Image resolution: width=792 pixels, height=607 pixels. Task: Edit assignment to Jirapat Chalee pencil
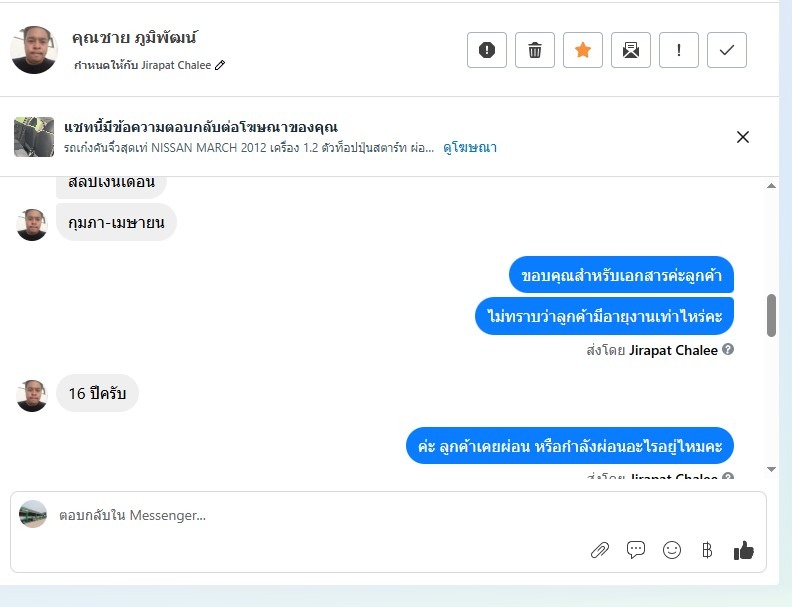coord(220,65)
